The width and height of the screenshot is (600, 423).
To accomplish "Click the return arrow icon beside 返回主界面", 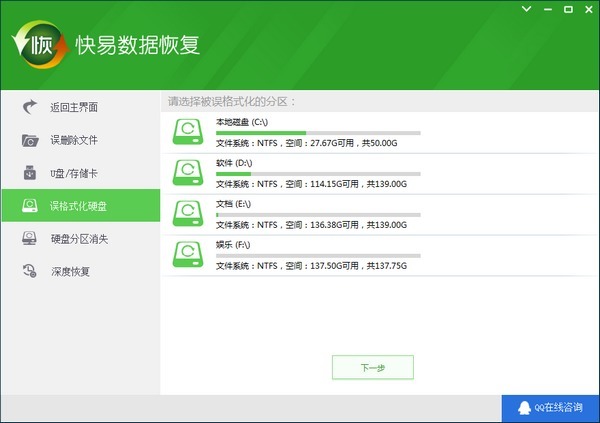I will point(29,107).
